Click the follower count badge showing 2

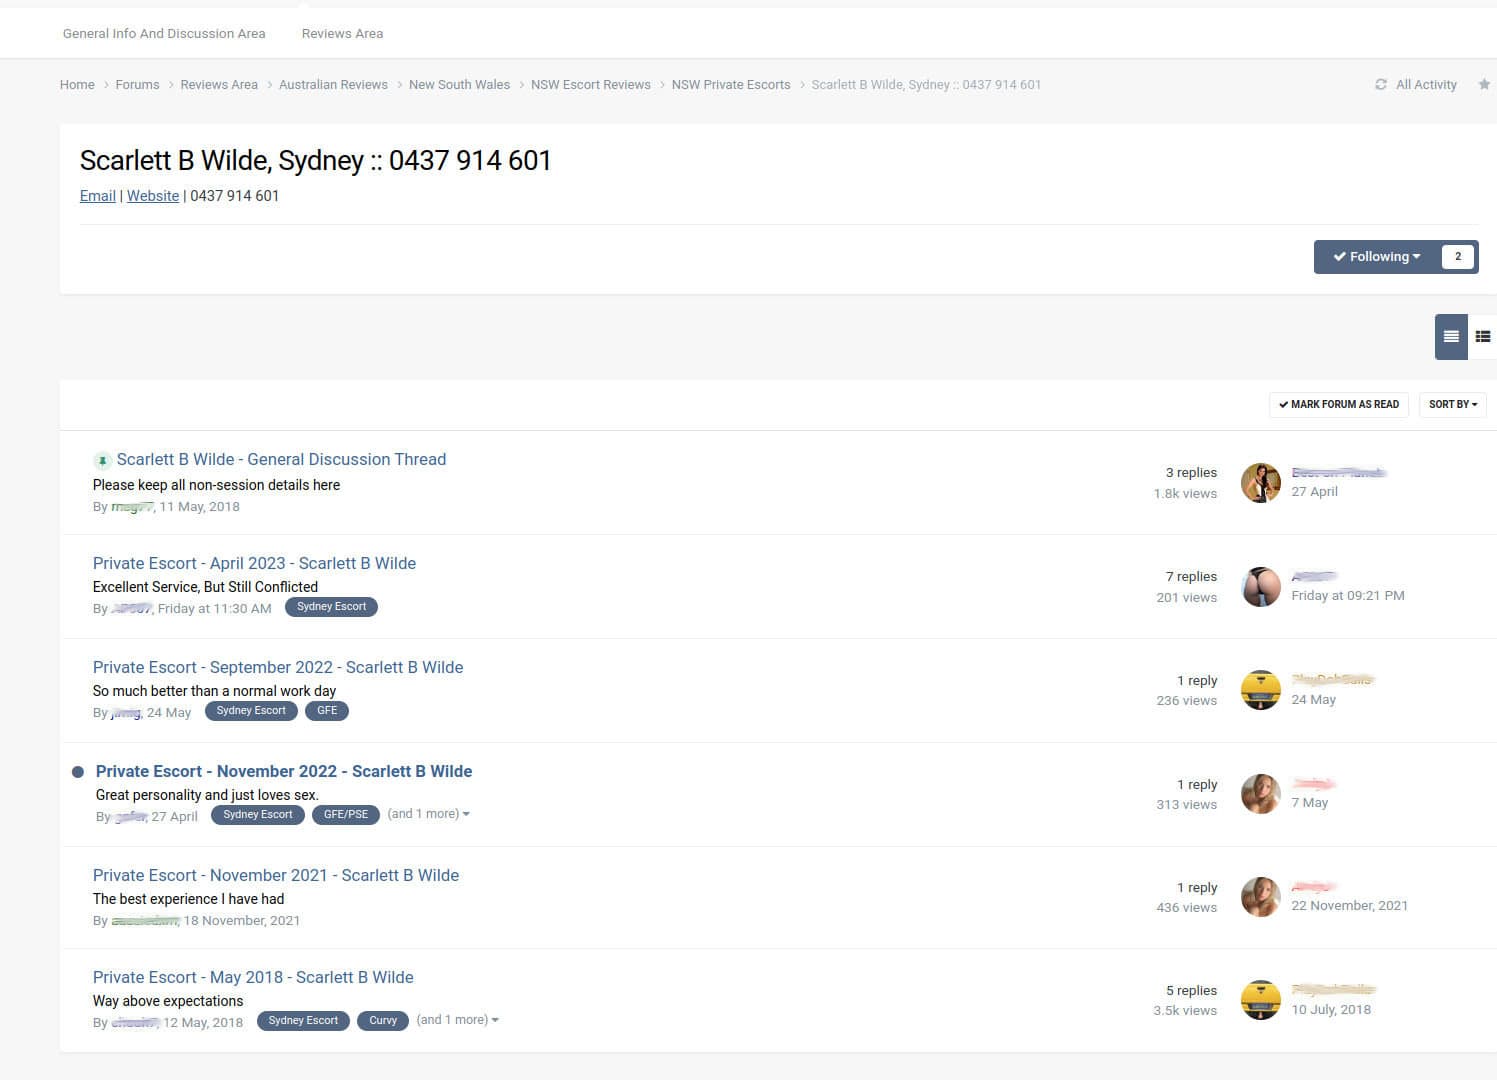1457,256
